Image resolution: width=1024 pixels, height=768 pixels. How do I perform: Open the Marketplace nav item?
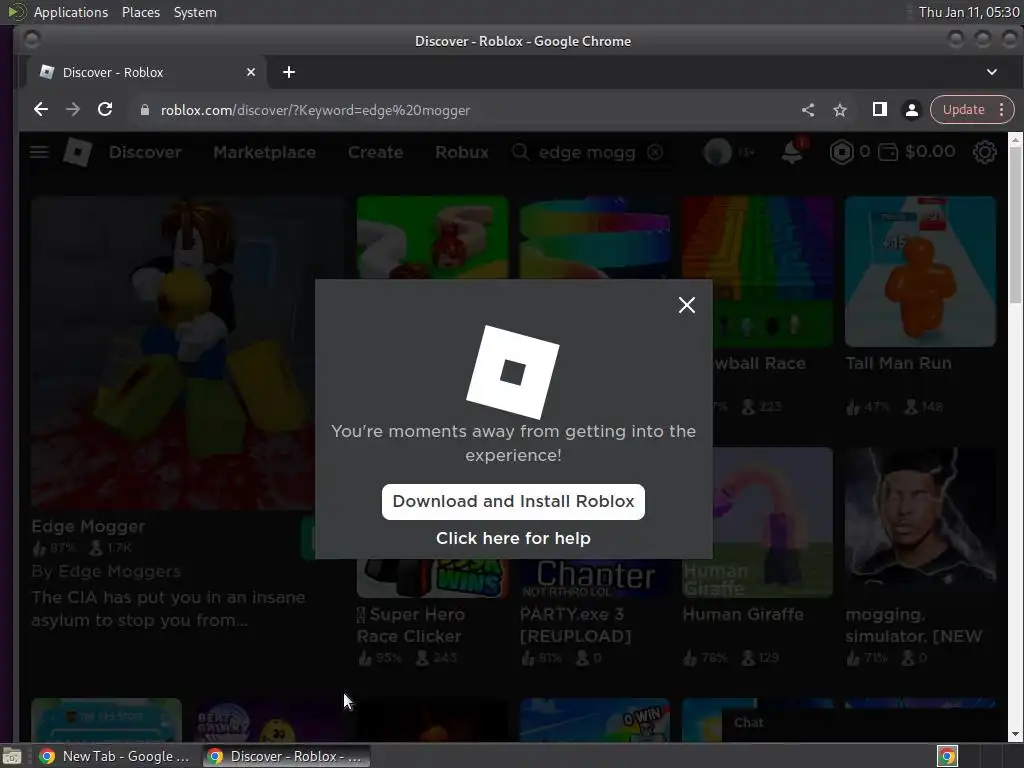pyautogui.click(x=264, y=152)
